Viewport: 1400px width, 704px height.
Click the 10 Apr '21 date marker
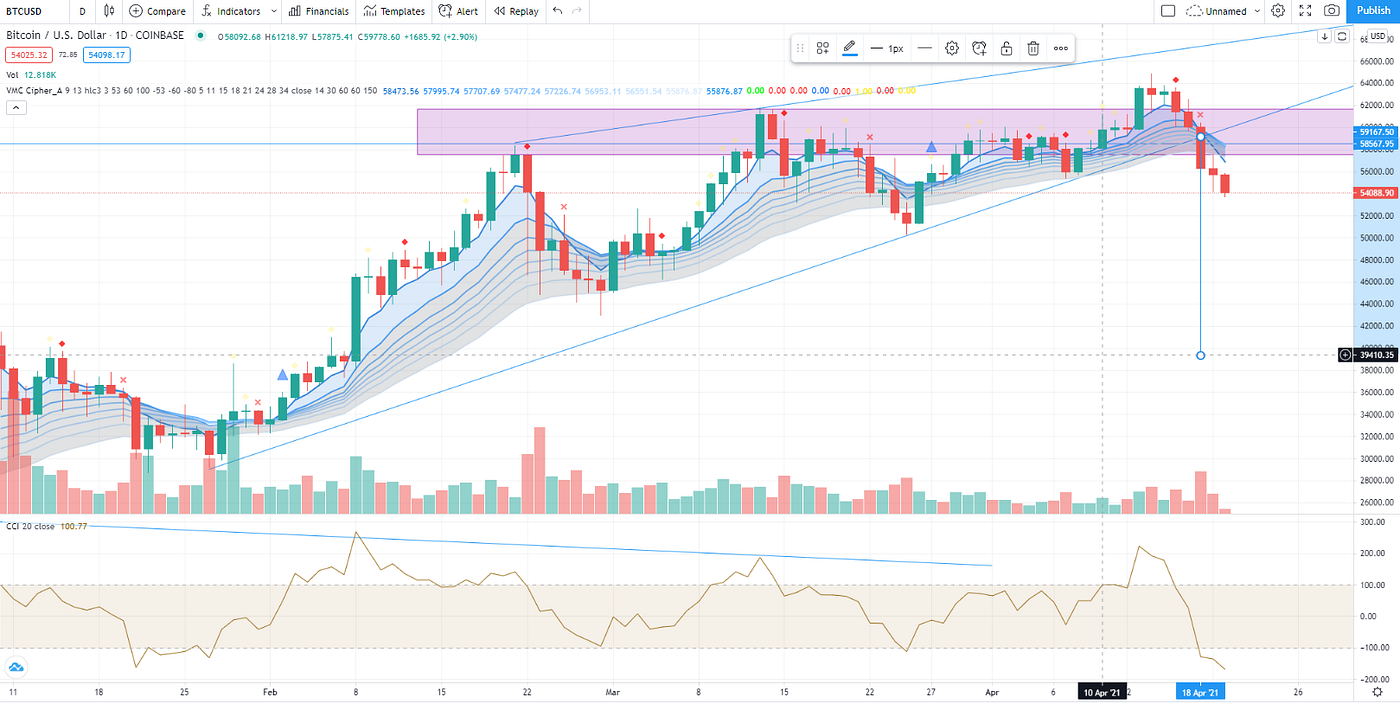1102,692
